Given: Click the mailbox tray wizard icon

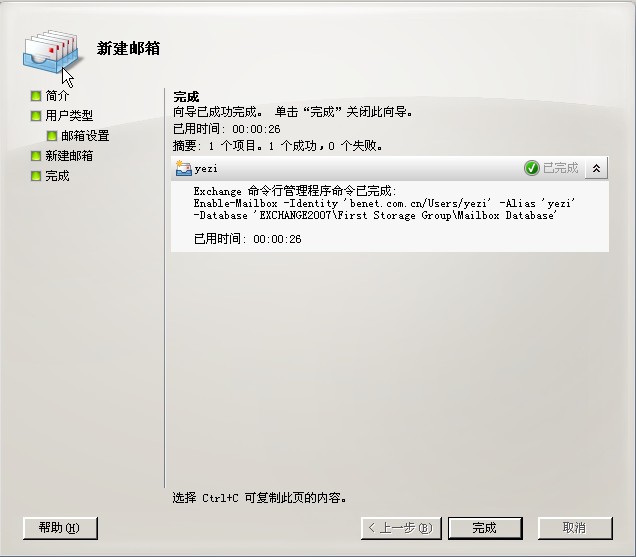Looking at the screenshot, I should point(51,52).
